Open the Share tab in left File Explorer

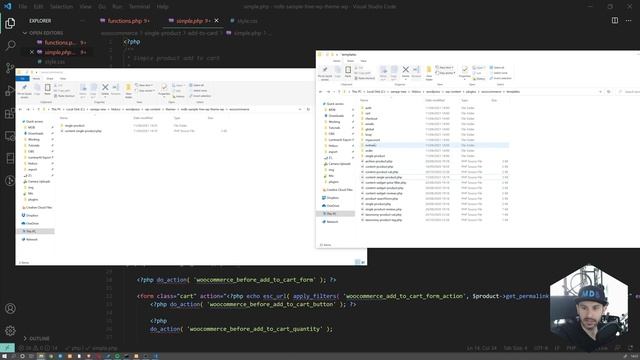point(49,78)
